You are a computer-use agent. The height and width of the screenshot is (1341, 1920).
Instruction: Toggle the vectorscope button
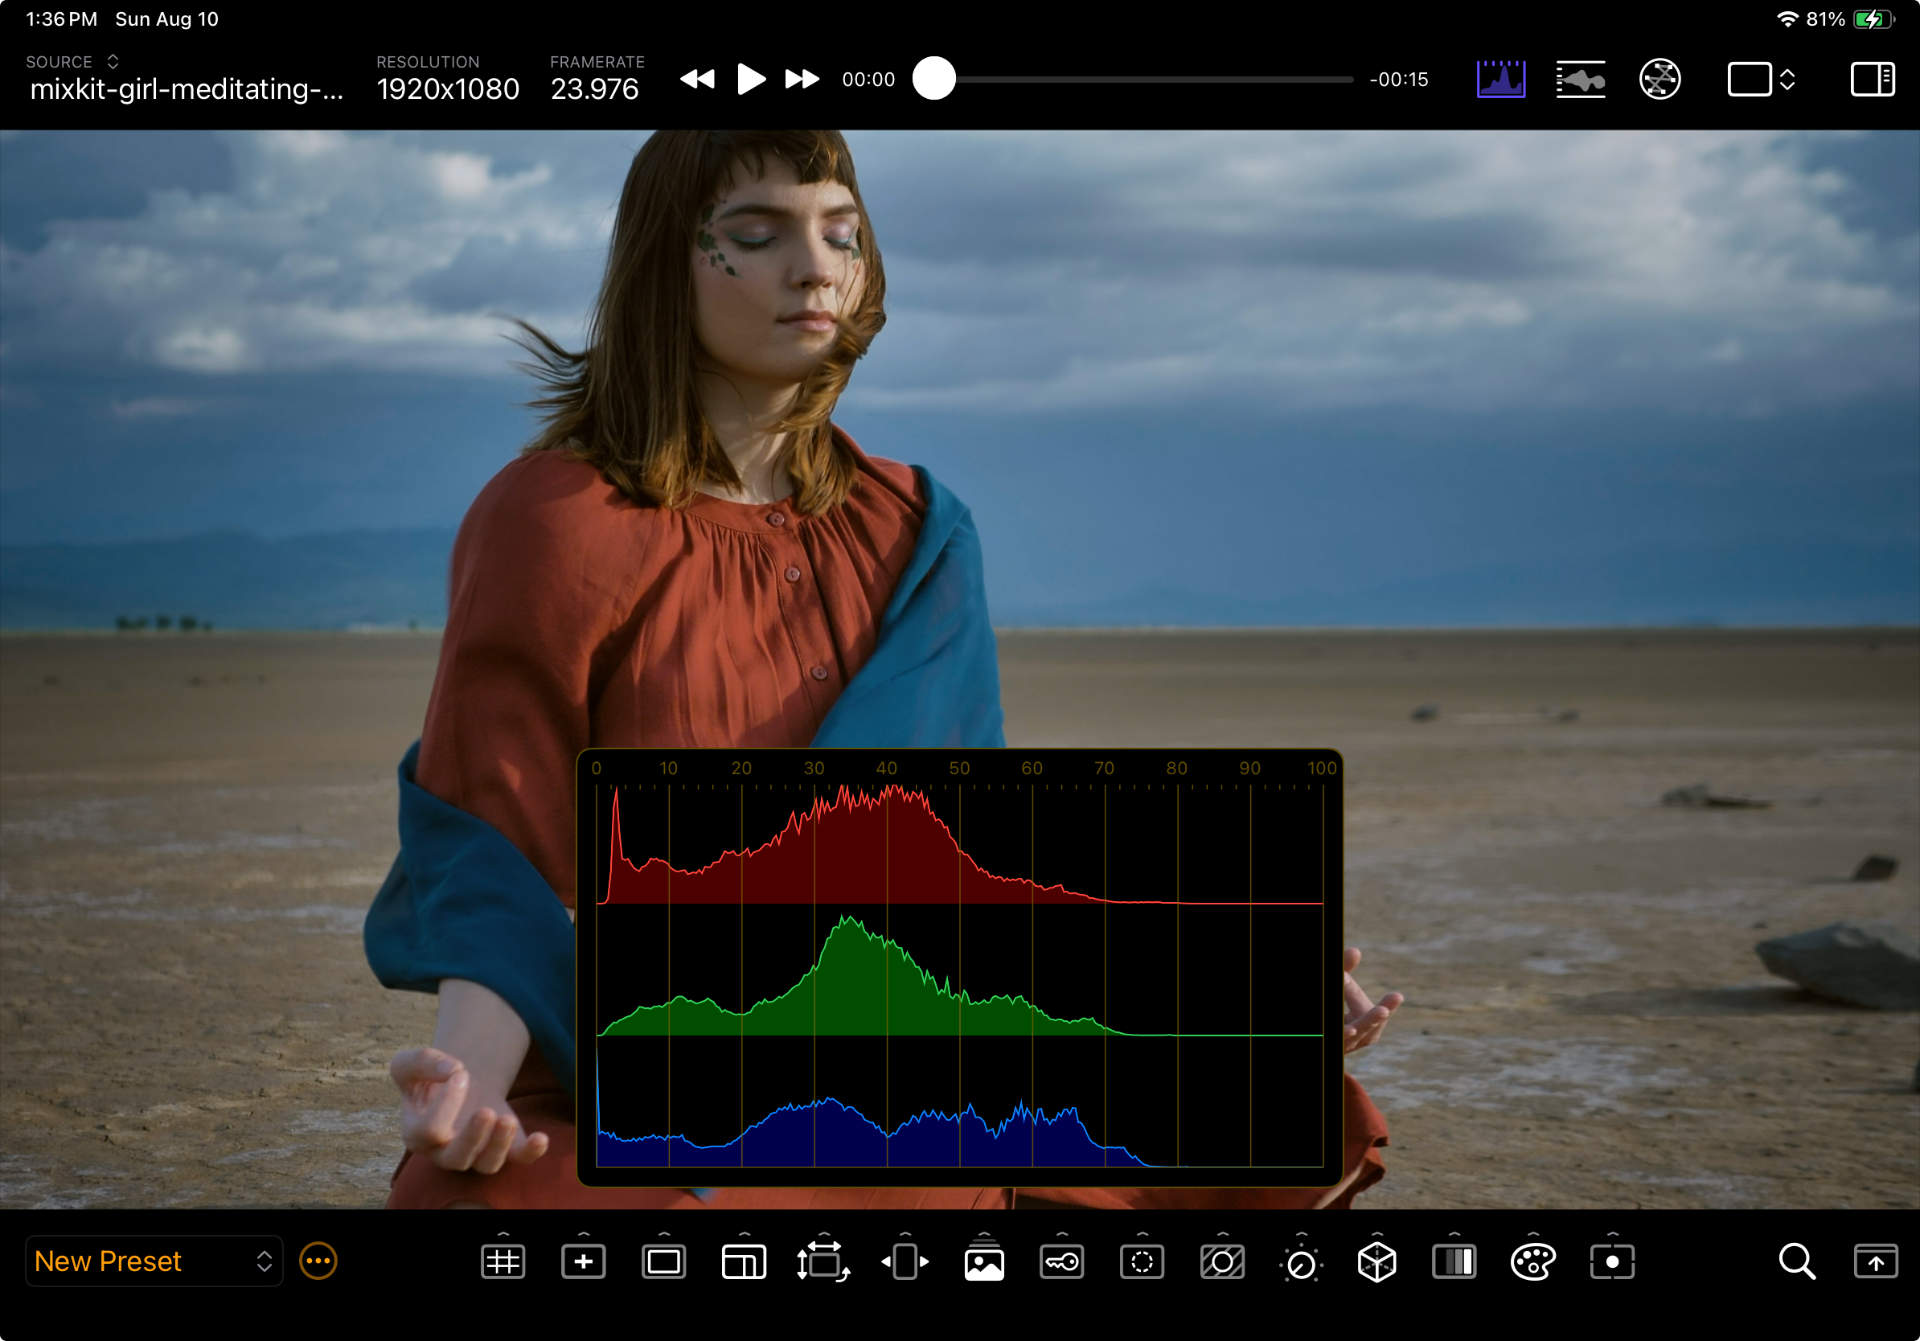point(1659,79)
